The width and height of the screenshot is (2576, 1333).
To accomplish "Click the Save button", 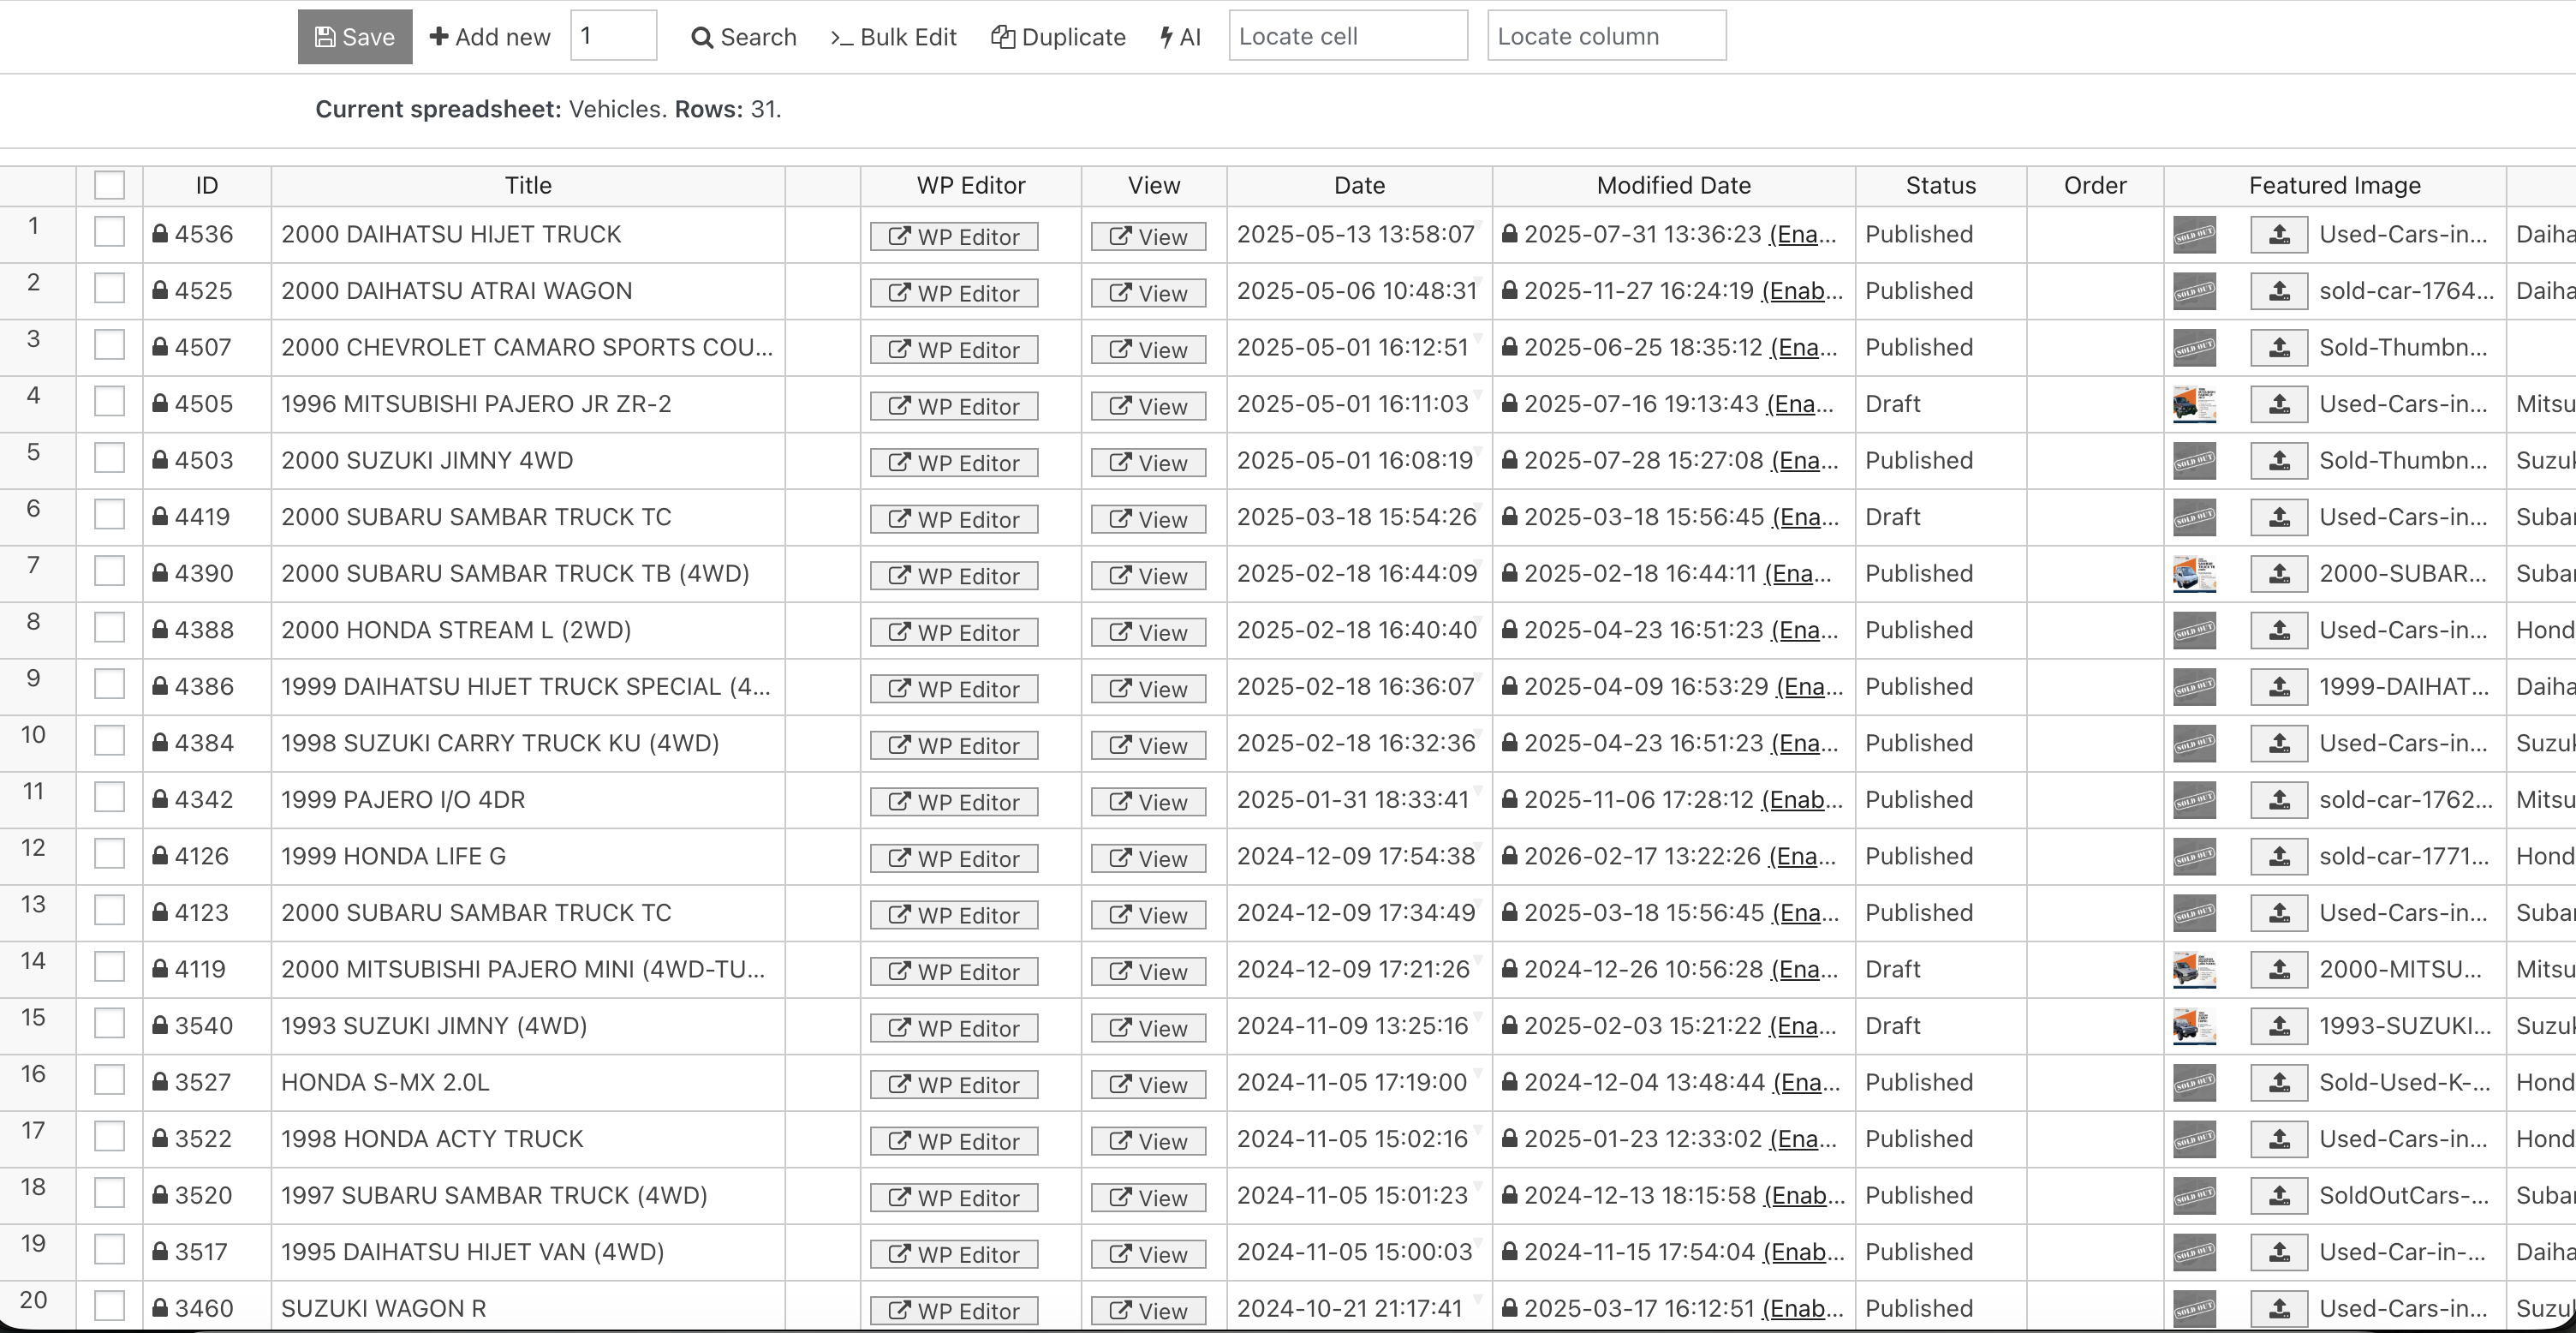I will coord(355,37).
